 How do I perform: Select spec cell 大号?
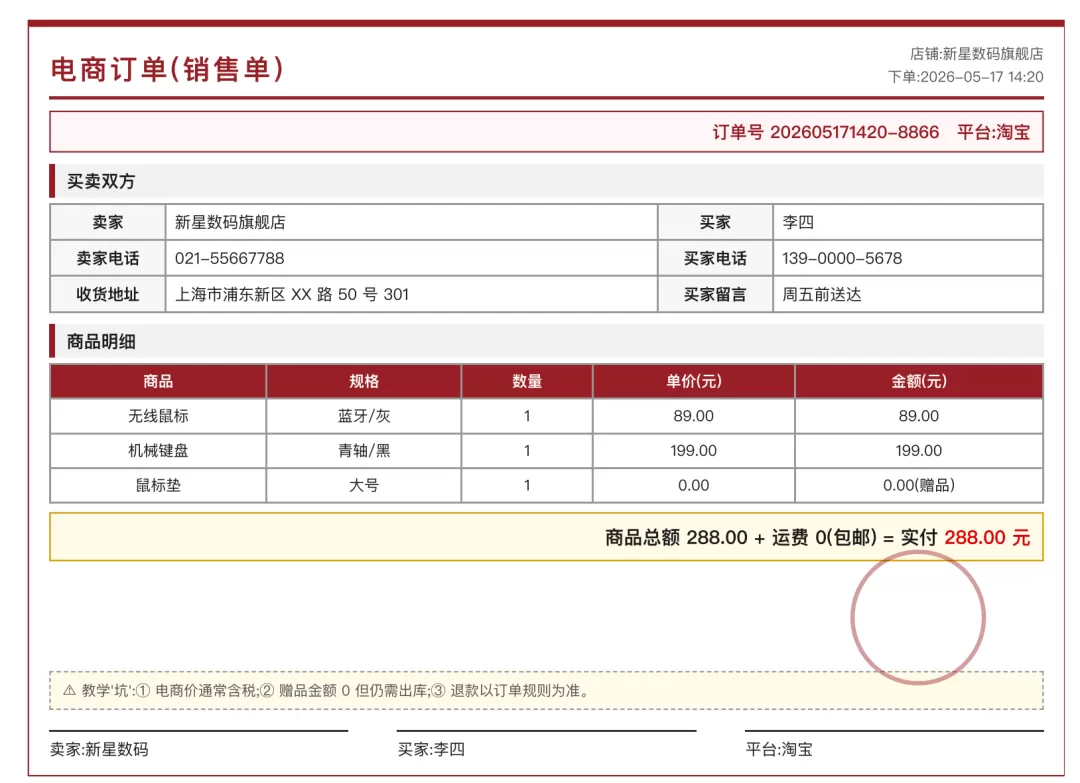pos(364,486)
